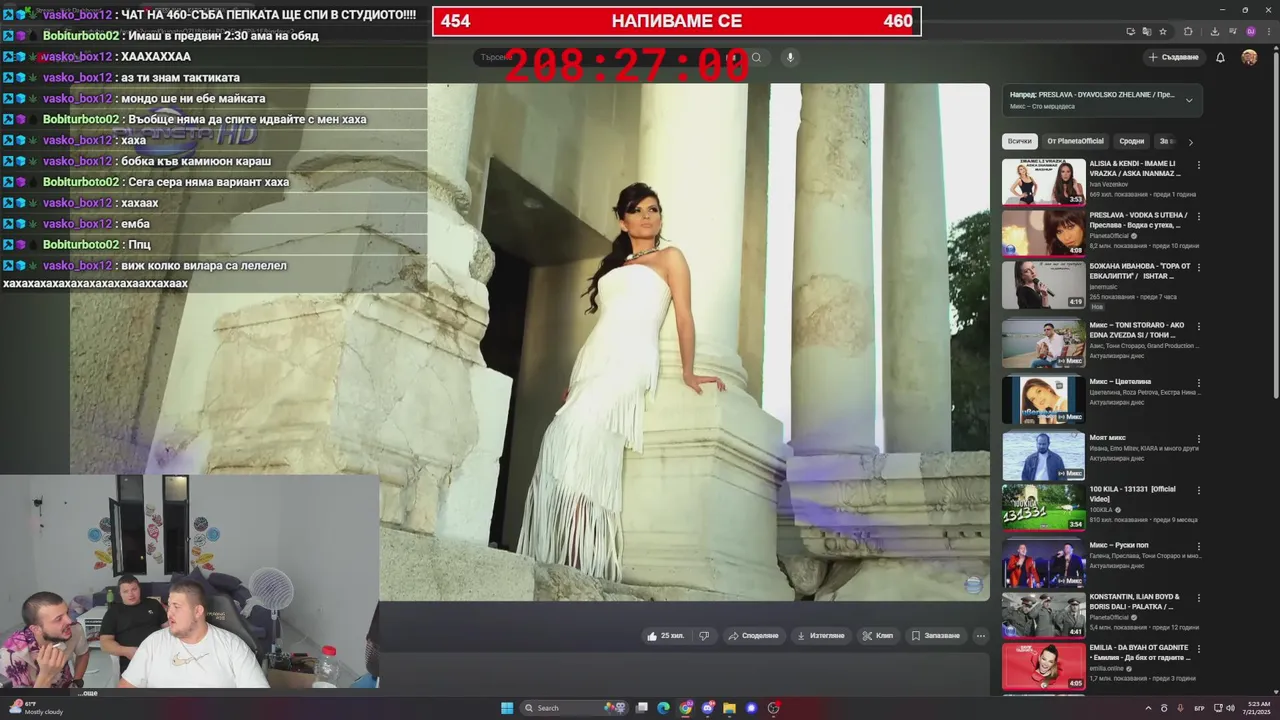Open File Explorer from the taskbar

point(730,708)
